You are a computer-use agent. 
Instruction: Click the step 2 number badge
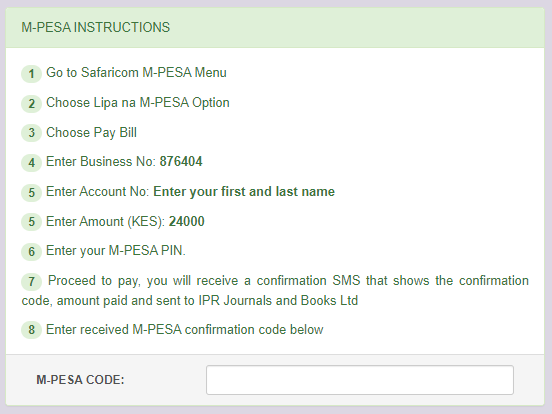[x=31, y=104]
